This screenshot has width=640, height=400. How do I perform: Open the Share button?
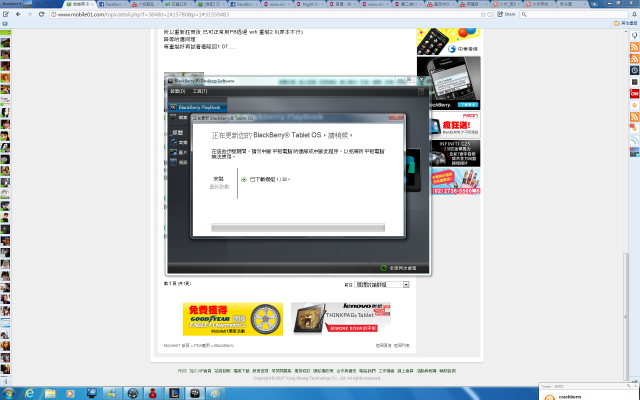coord(506,14)
